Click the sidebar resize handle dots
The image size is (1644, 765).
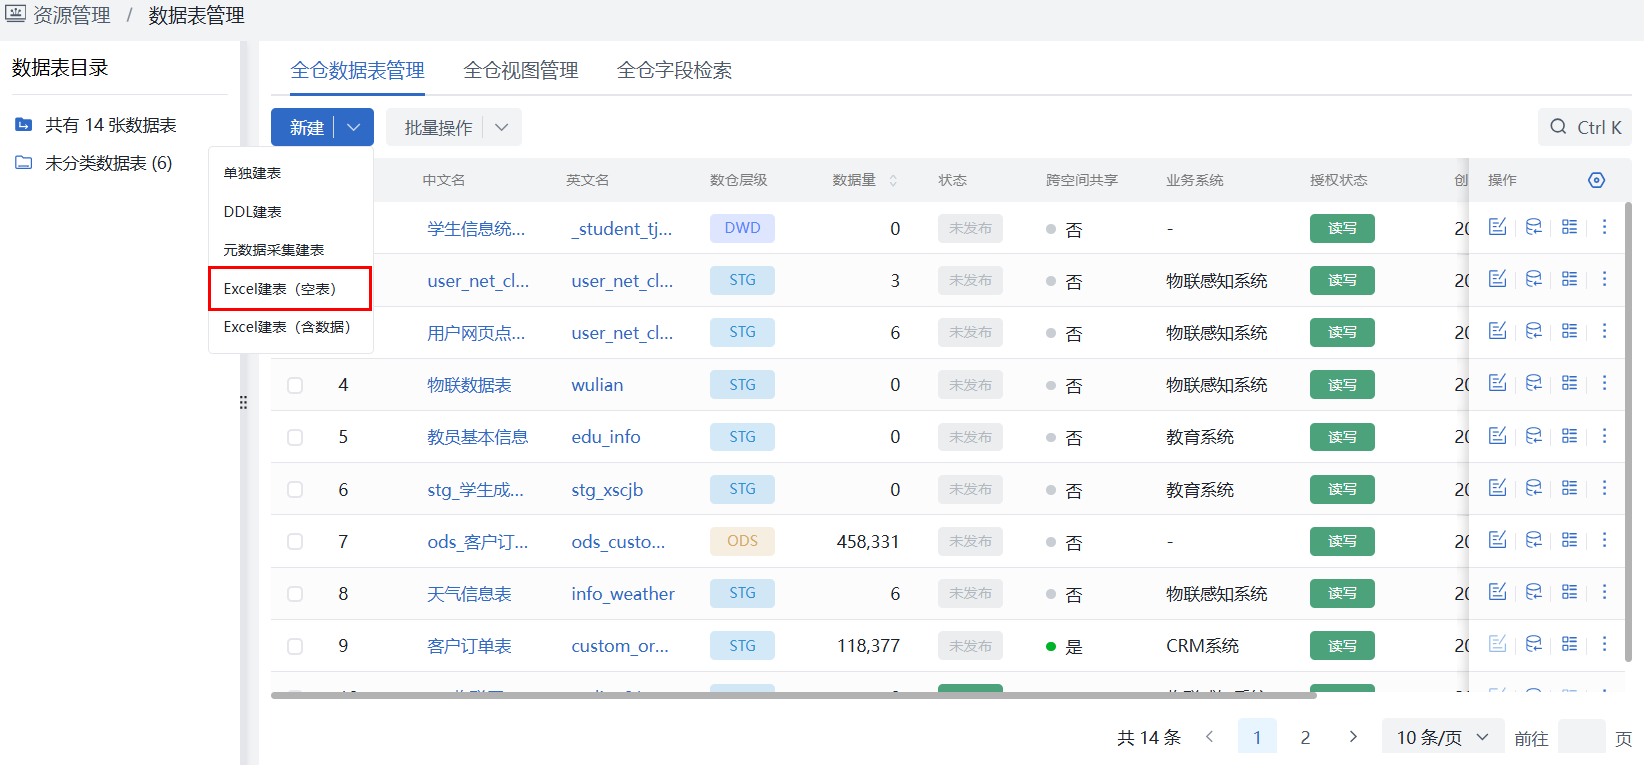243,403
